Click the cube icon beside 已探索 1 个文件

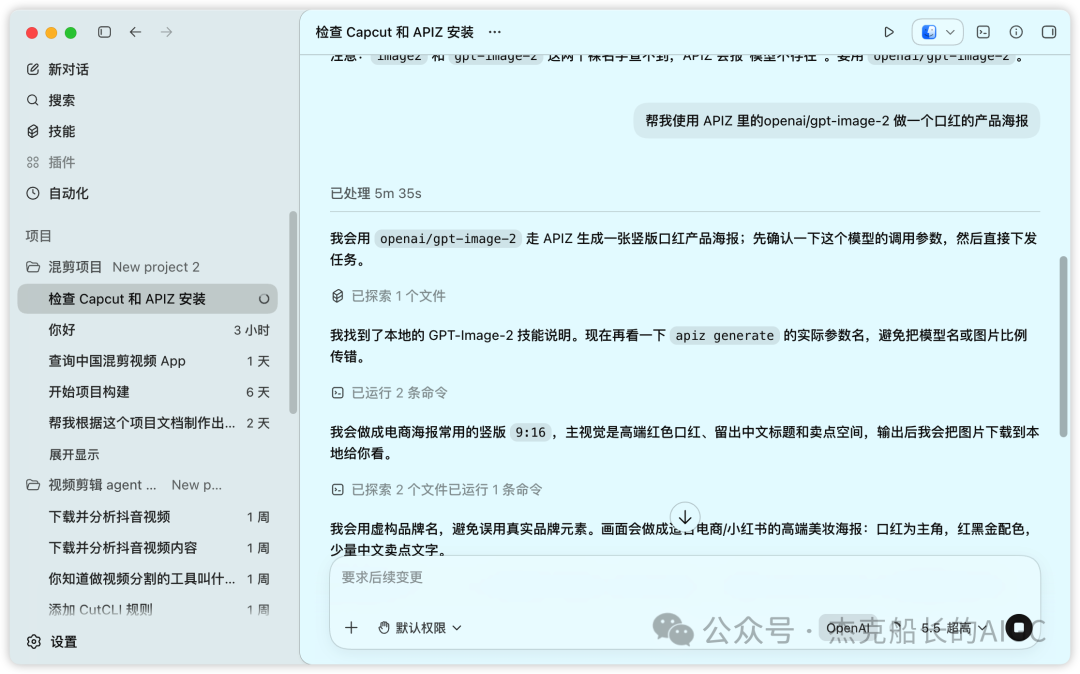[338, 296]
